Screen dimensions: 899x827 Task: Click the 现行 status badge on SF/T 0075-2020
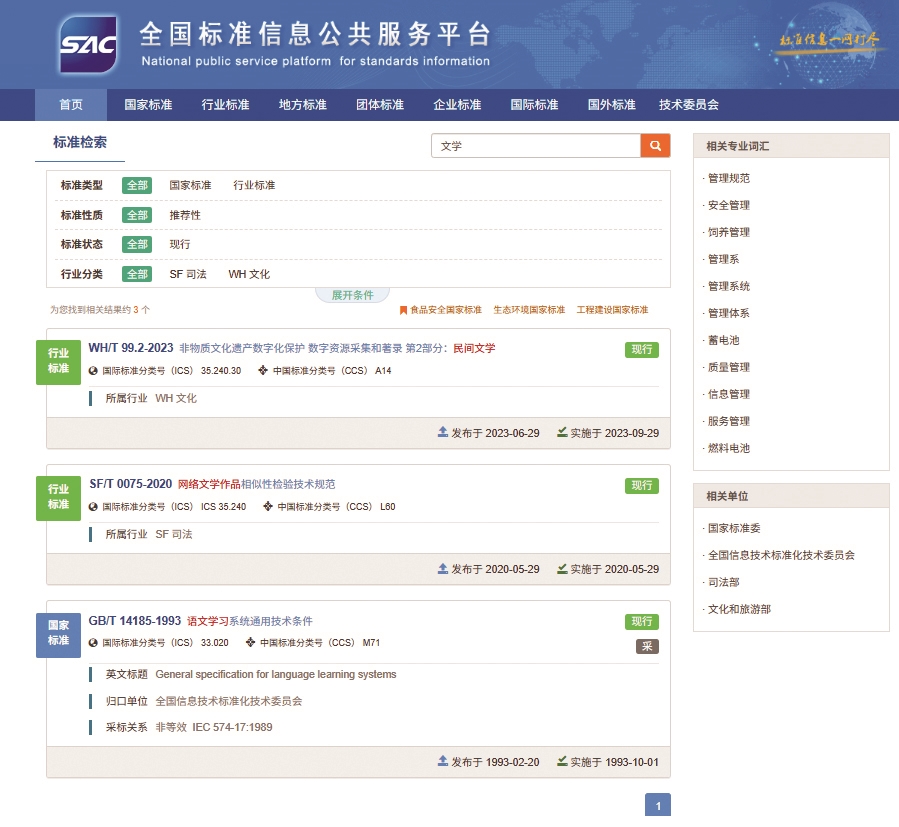pyautogui.click(x=641, y=486)
